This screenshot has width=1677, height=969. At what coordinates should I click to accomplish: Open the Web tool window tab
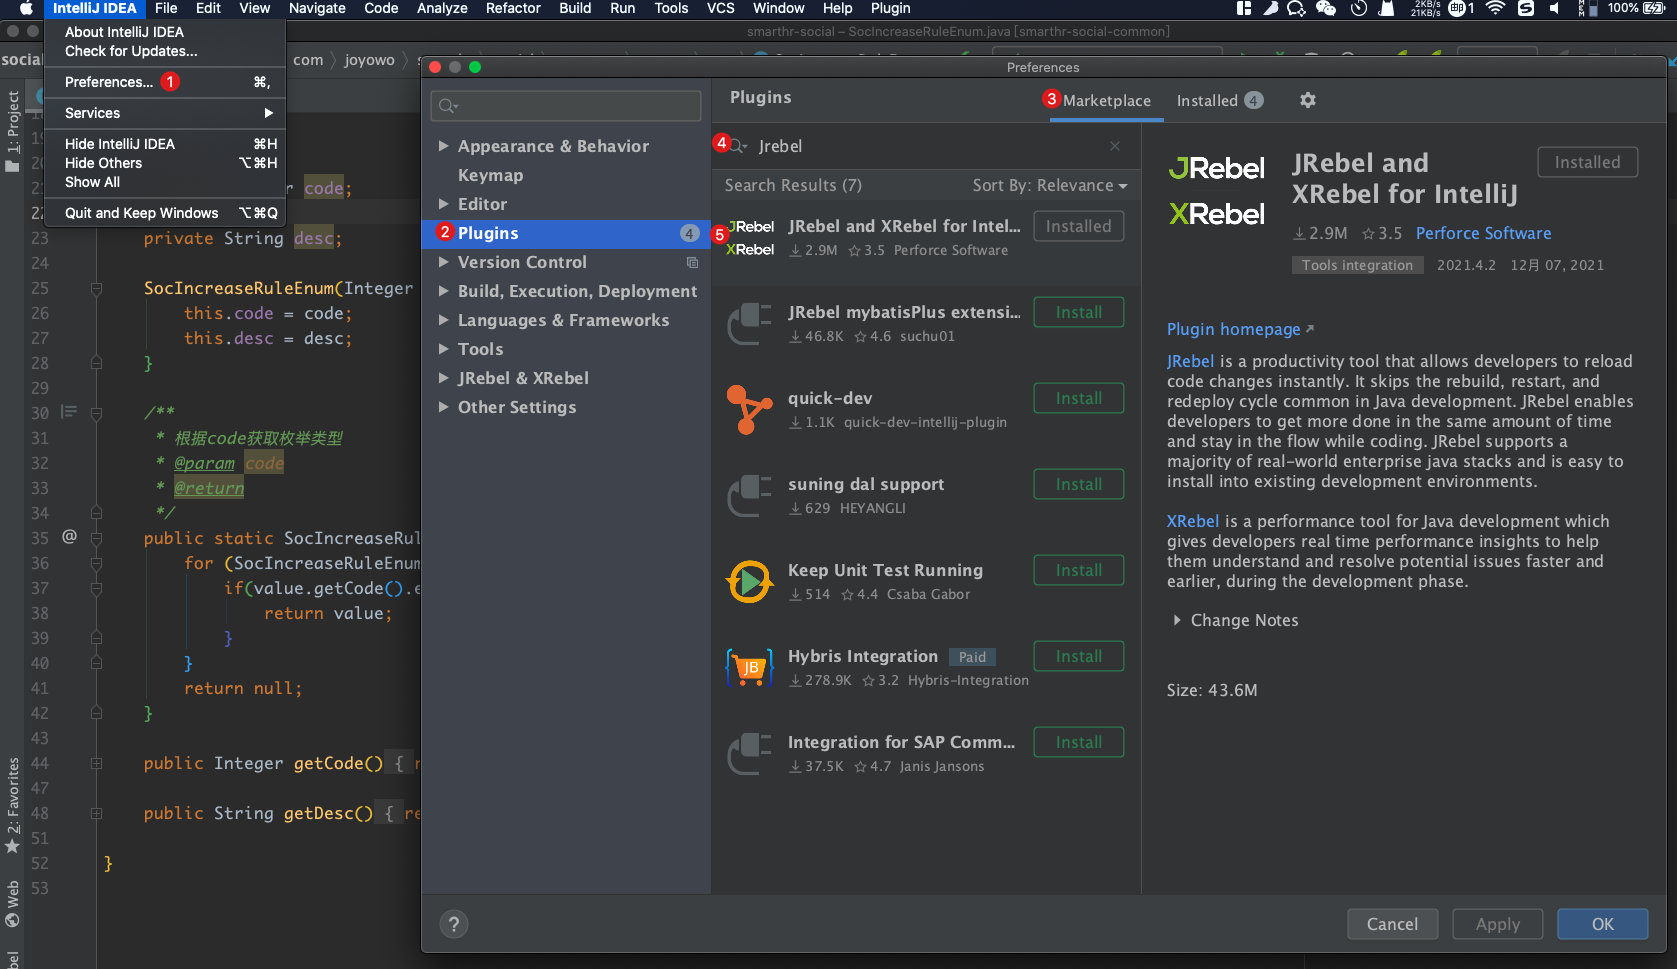click(x=12, y=903)
